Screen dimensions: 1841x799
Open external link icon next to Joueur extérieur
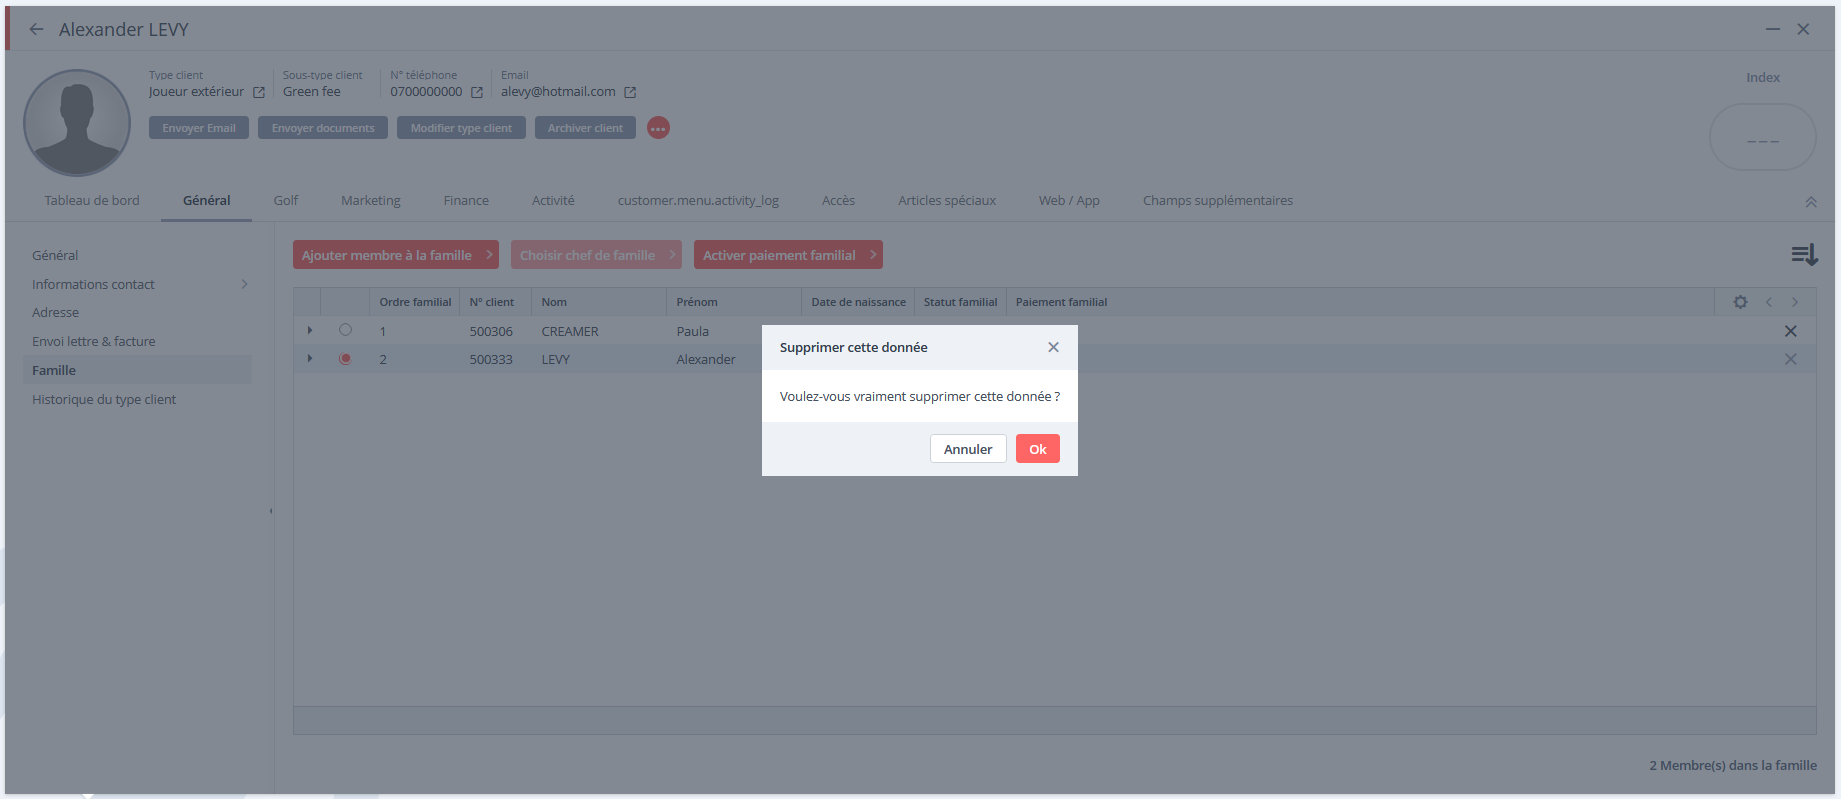tap(259, 92)
